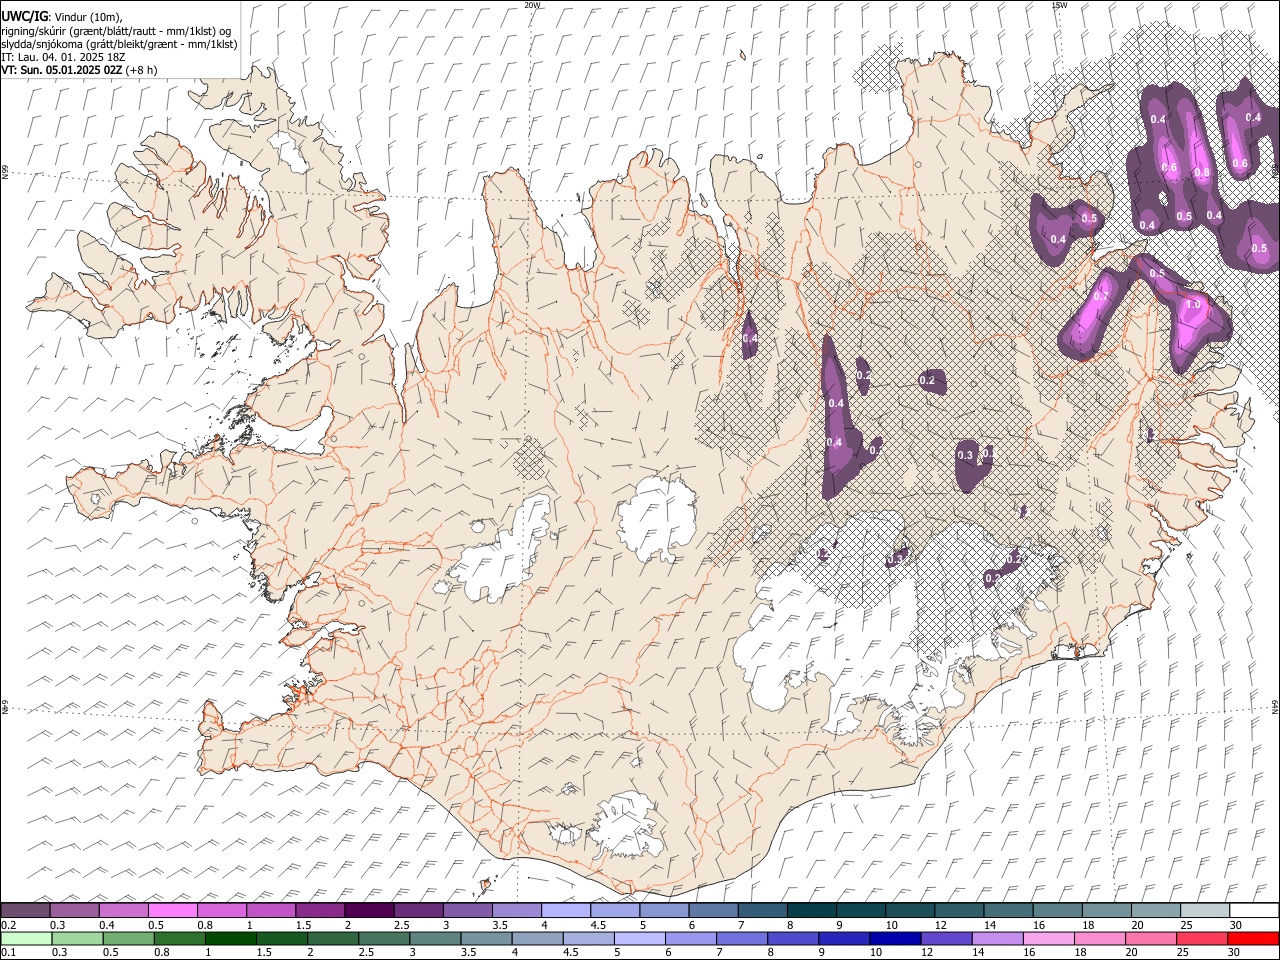
Task: Select the lower legend swatch labeled 4.5
Action: pyautogui.click(x=588, y=938)
